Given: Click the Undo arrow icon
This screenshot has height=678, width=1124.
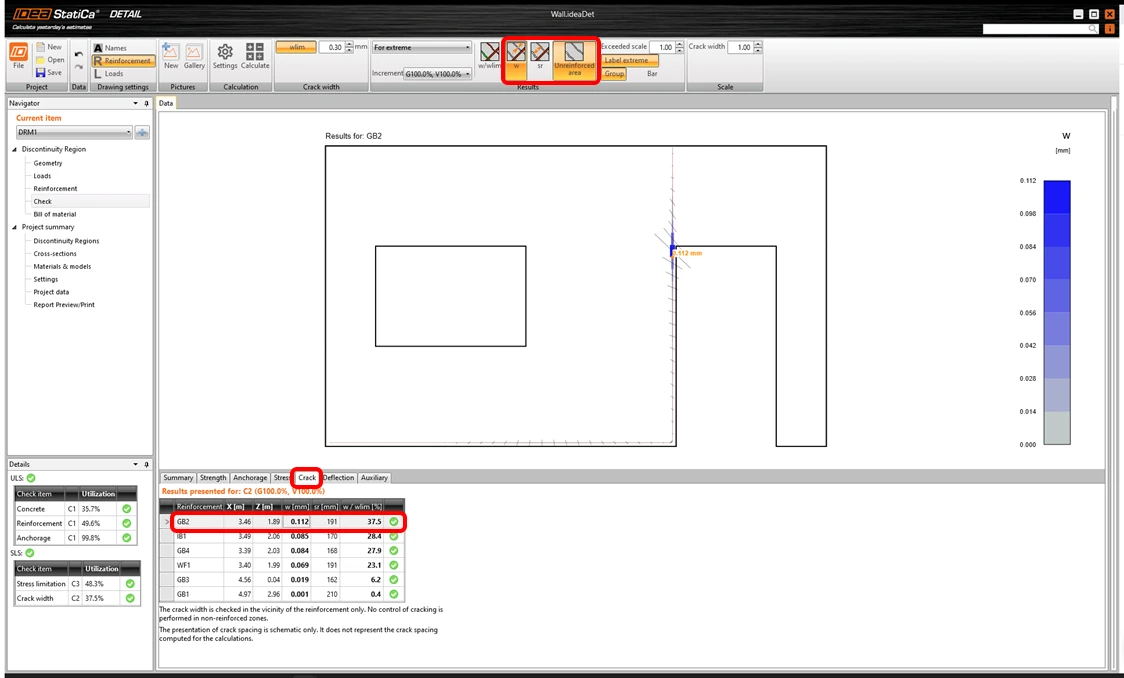Looking at the screenshot, I should click(x=79, y=54).
